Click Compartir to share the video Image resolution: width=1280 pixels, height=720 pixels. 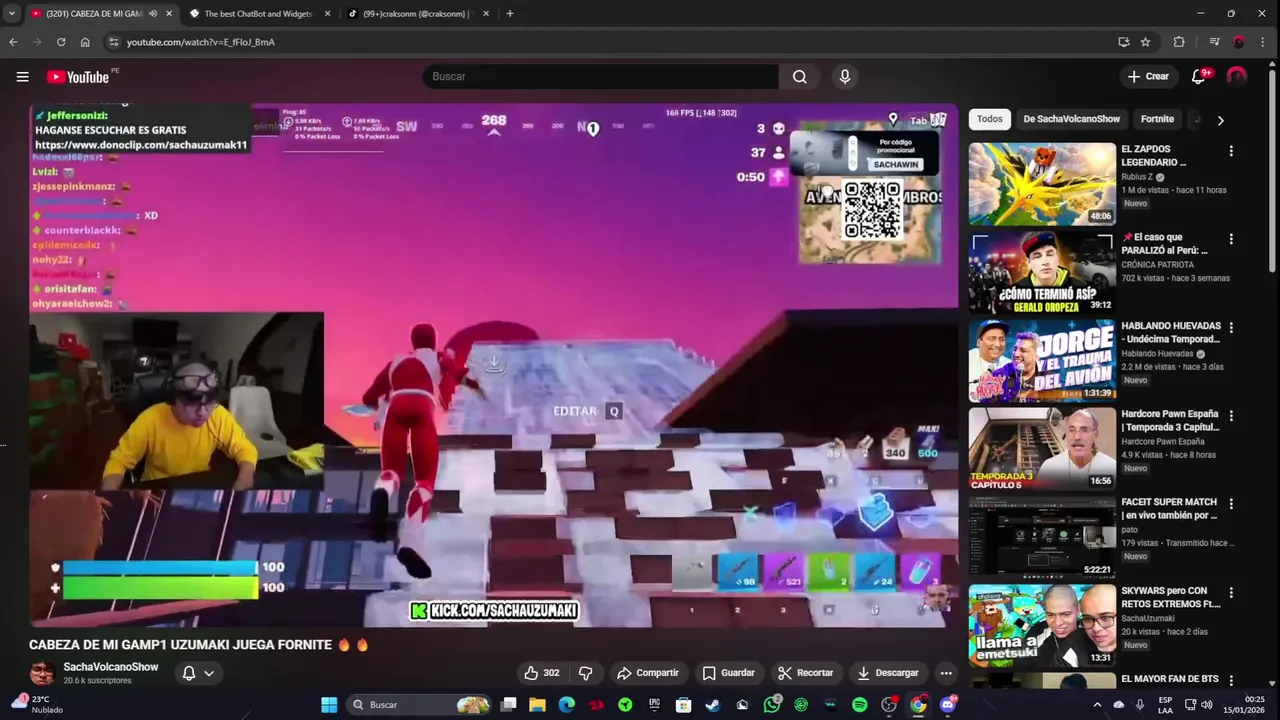point(647,673)
